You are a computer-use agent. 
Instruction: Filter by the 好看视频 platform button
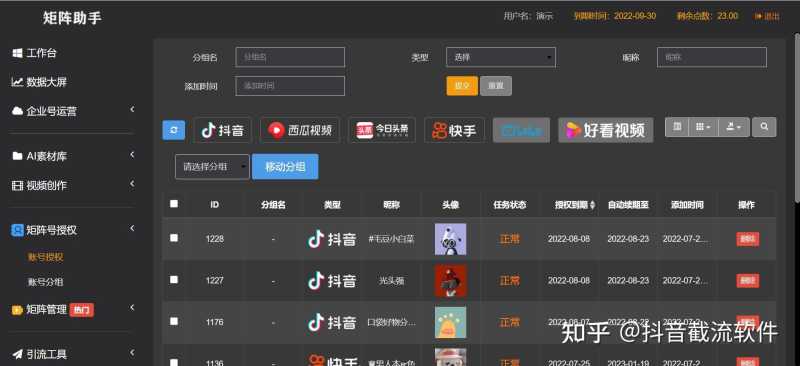tap(606, 130)
